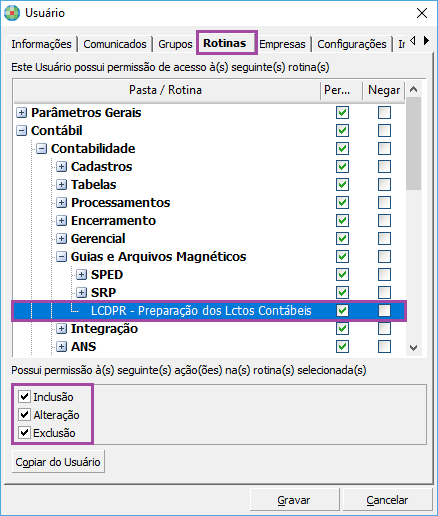Expand the SPED folder
Image resolution: width=438 pixels, height=516 pixels.
coord(81,275)
